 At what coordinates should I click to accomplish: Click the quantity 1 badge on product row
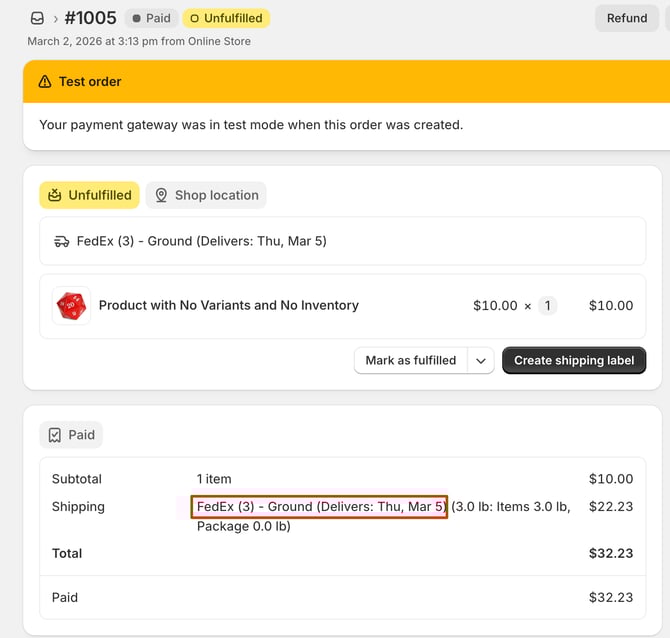[547, 305]
